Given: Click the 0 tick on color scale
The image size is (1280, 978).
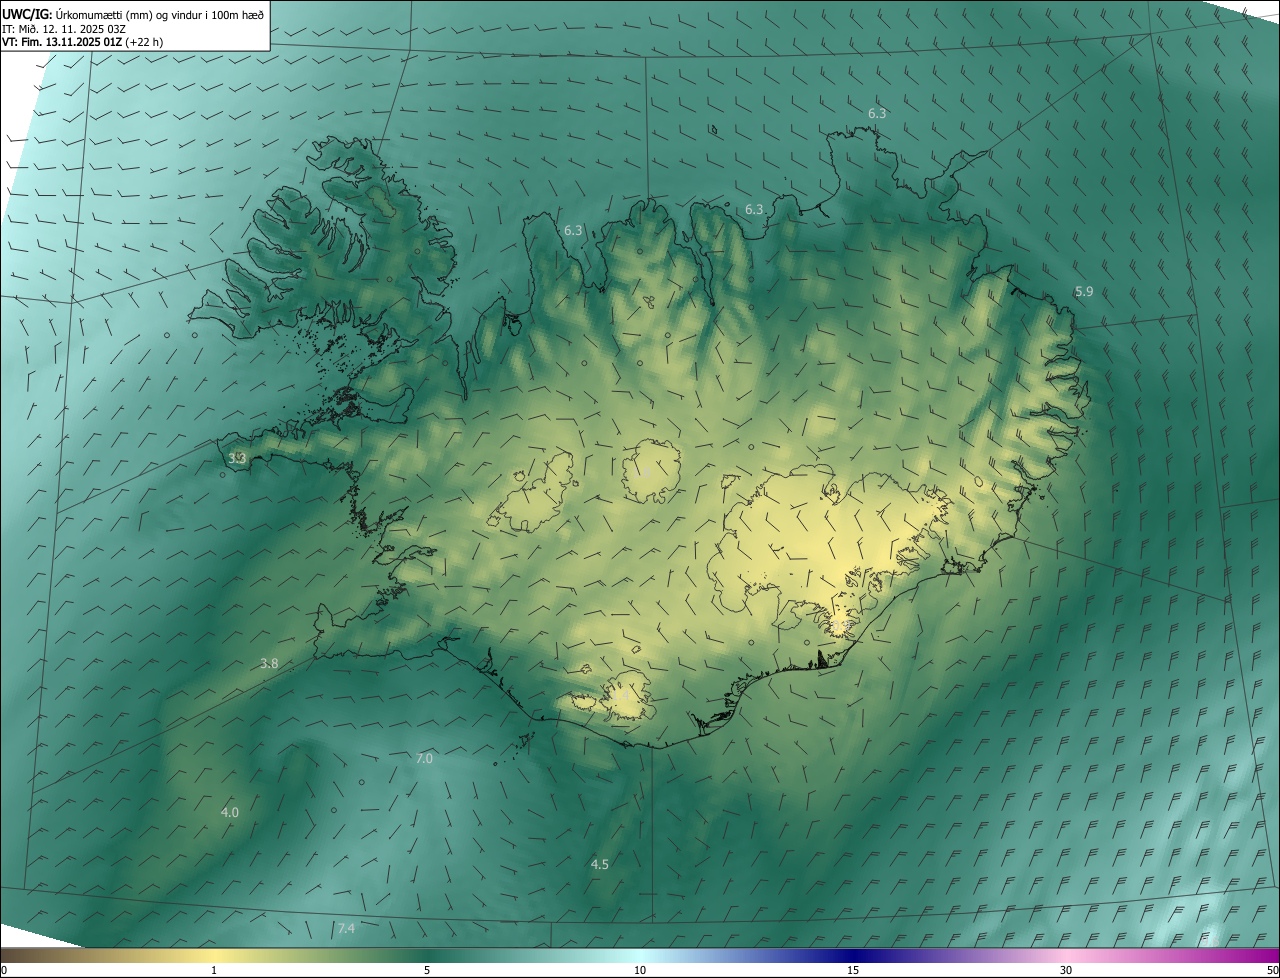Looking at the screenshot, I should coord(4,970).
